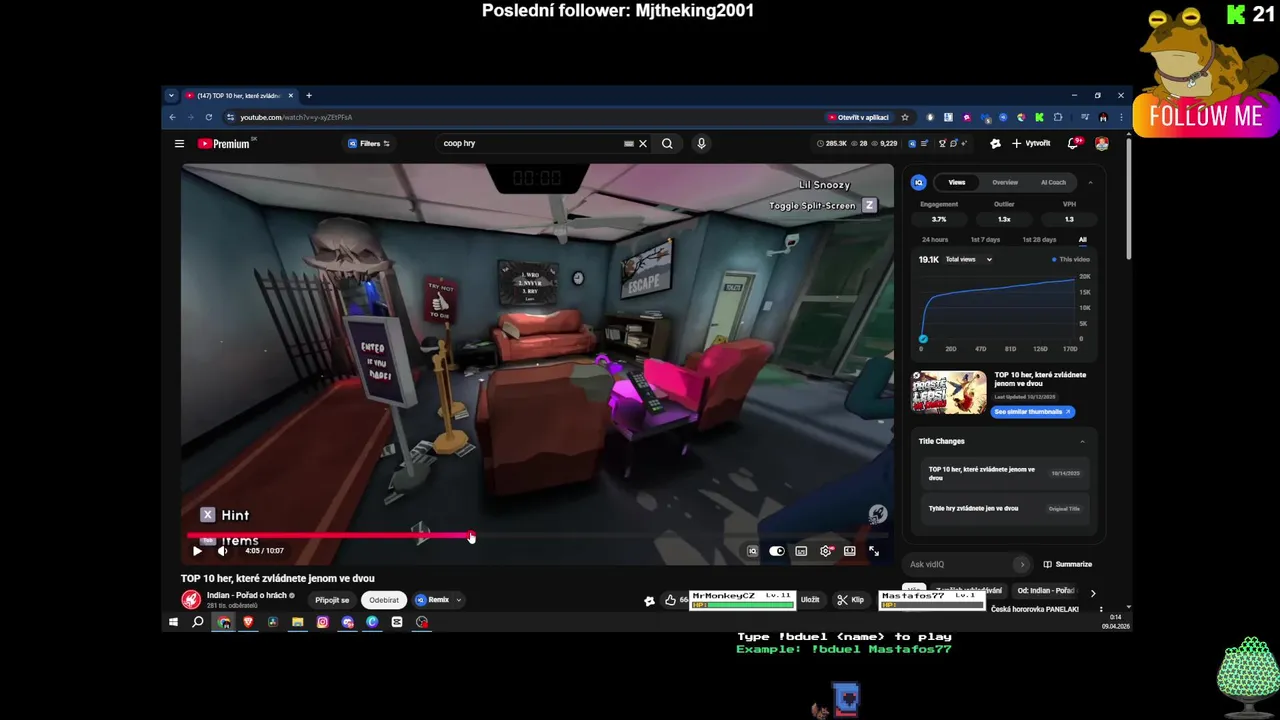Start voice search with the microphone
Image resolution: width=1280 pixels, height=720 pixels.
pos(701,144)
